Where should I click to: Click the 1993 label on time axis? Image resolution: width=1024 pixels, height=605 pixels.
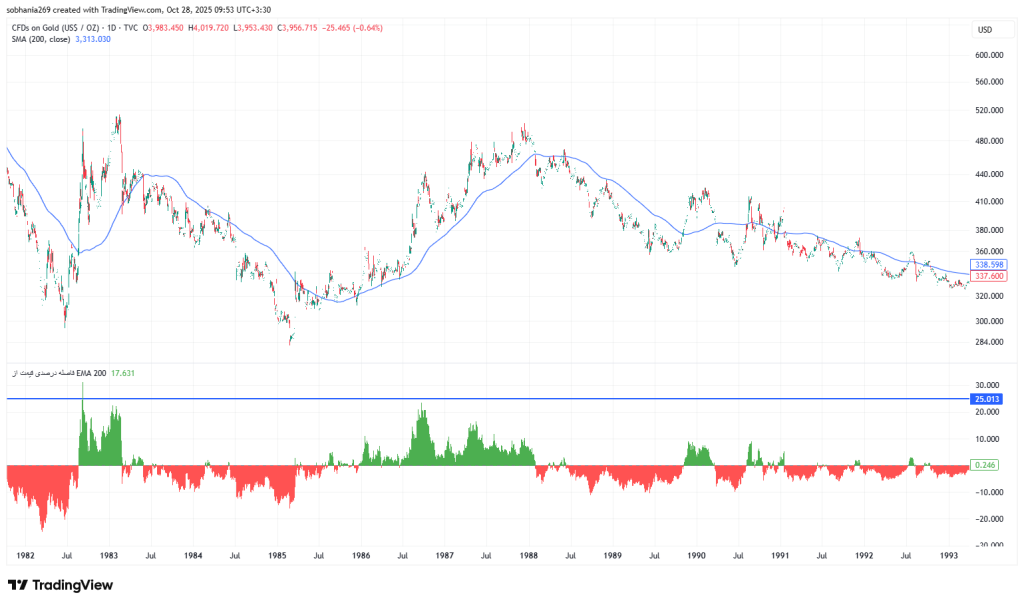pos(948,554)
